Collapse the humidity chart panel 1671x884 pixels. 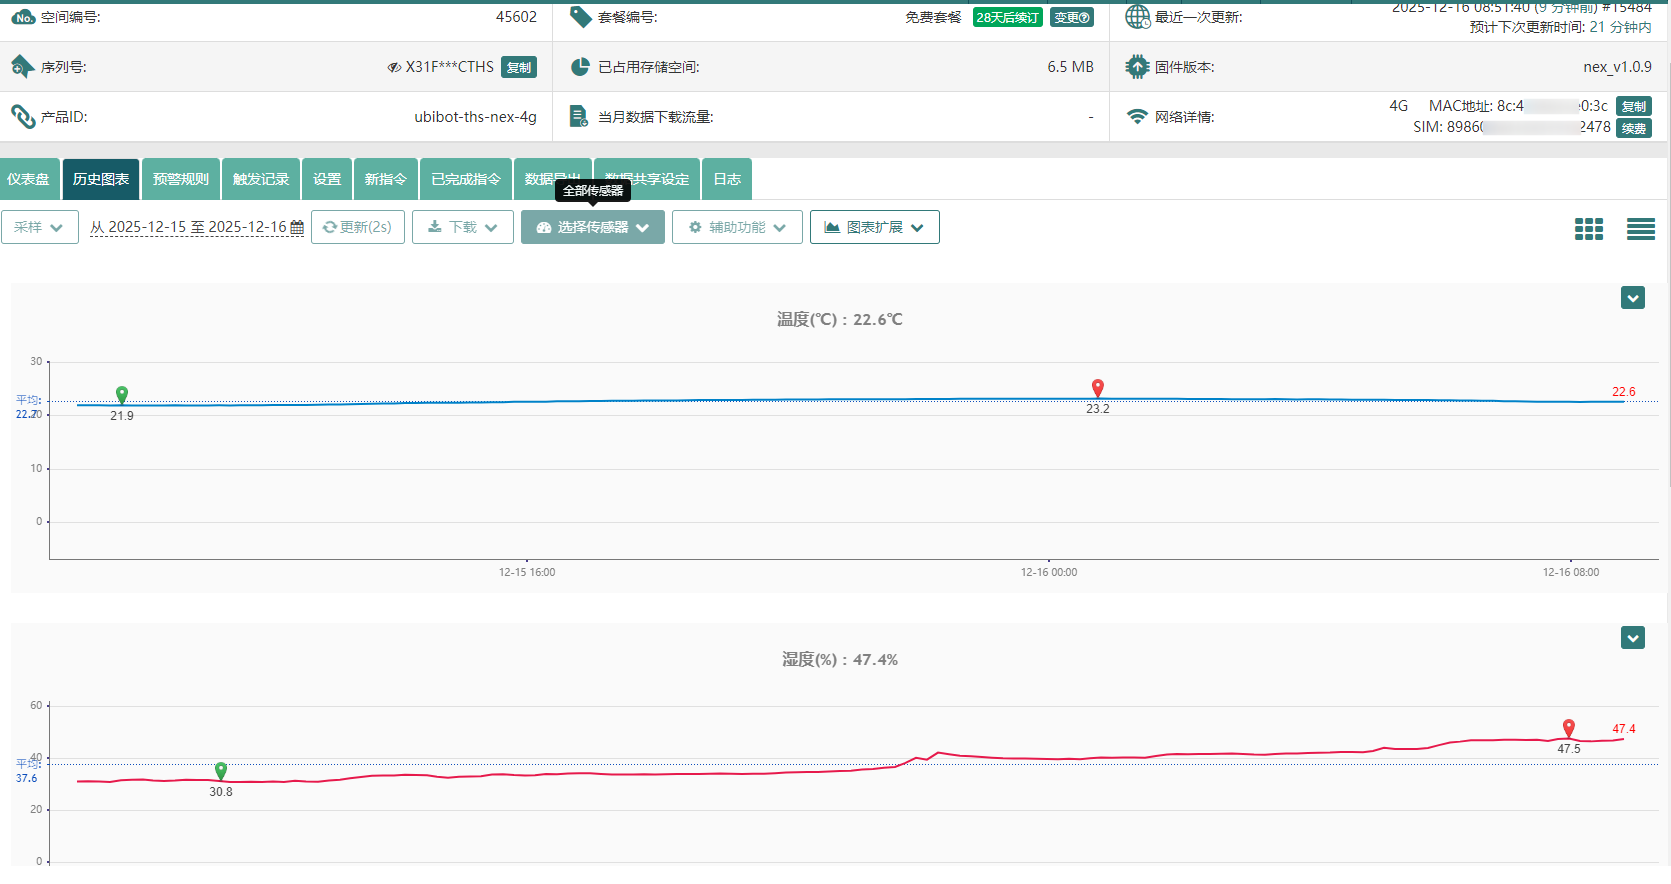[x=1632, y=638]
